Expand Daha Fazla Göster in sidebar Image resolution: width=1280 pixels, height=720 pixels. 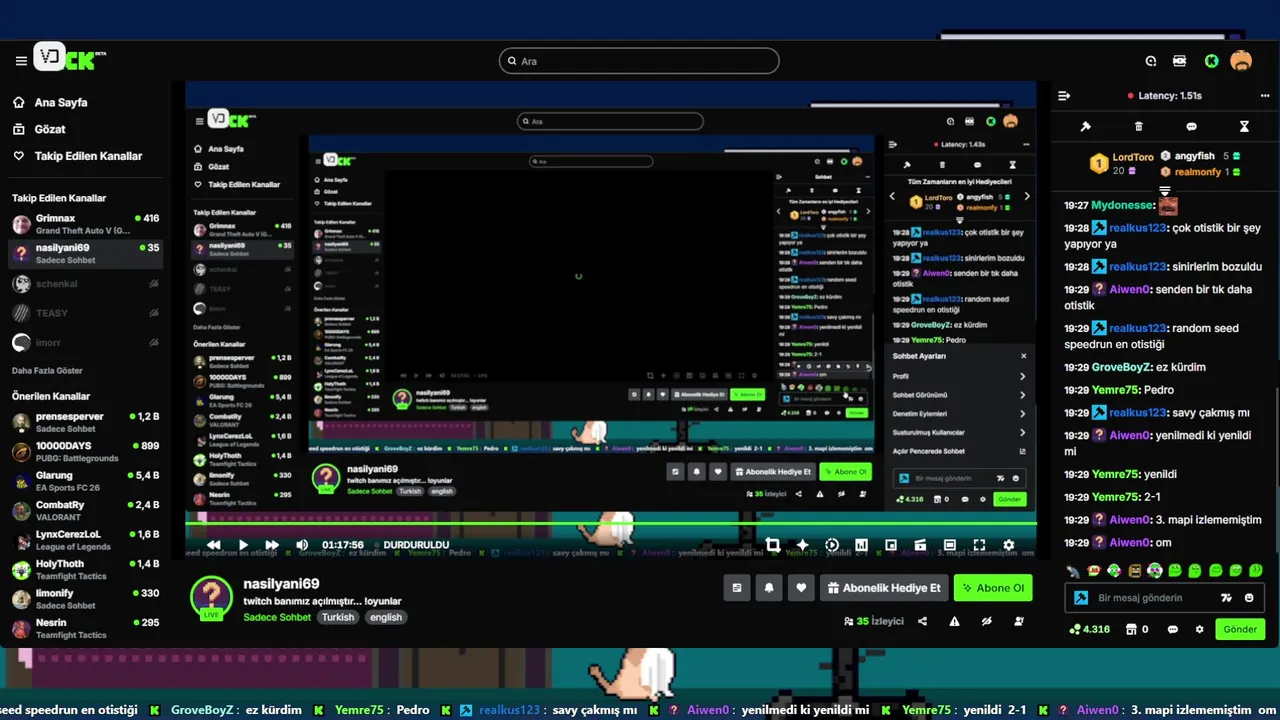(x=47, y=370)
